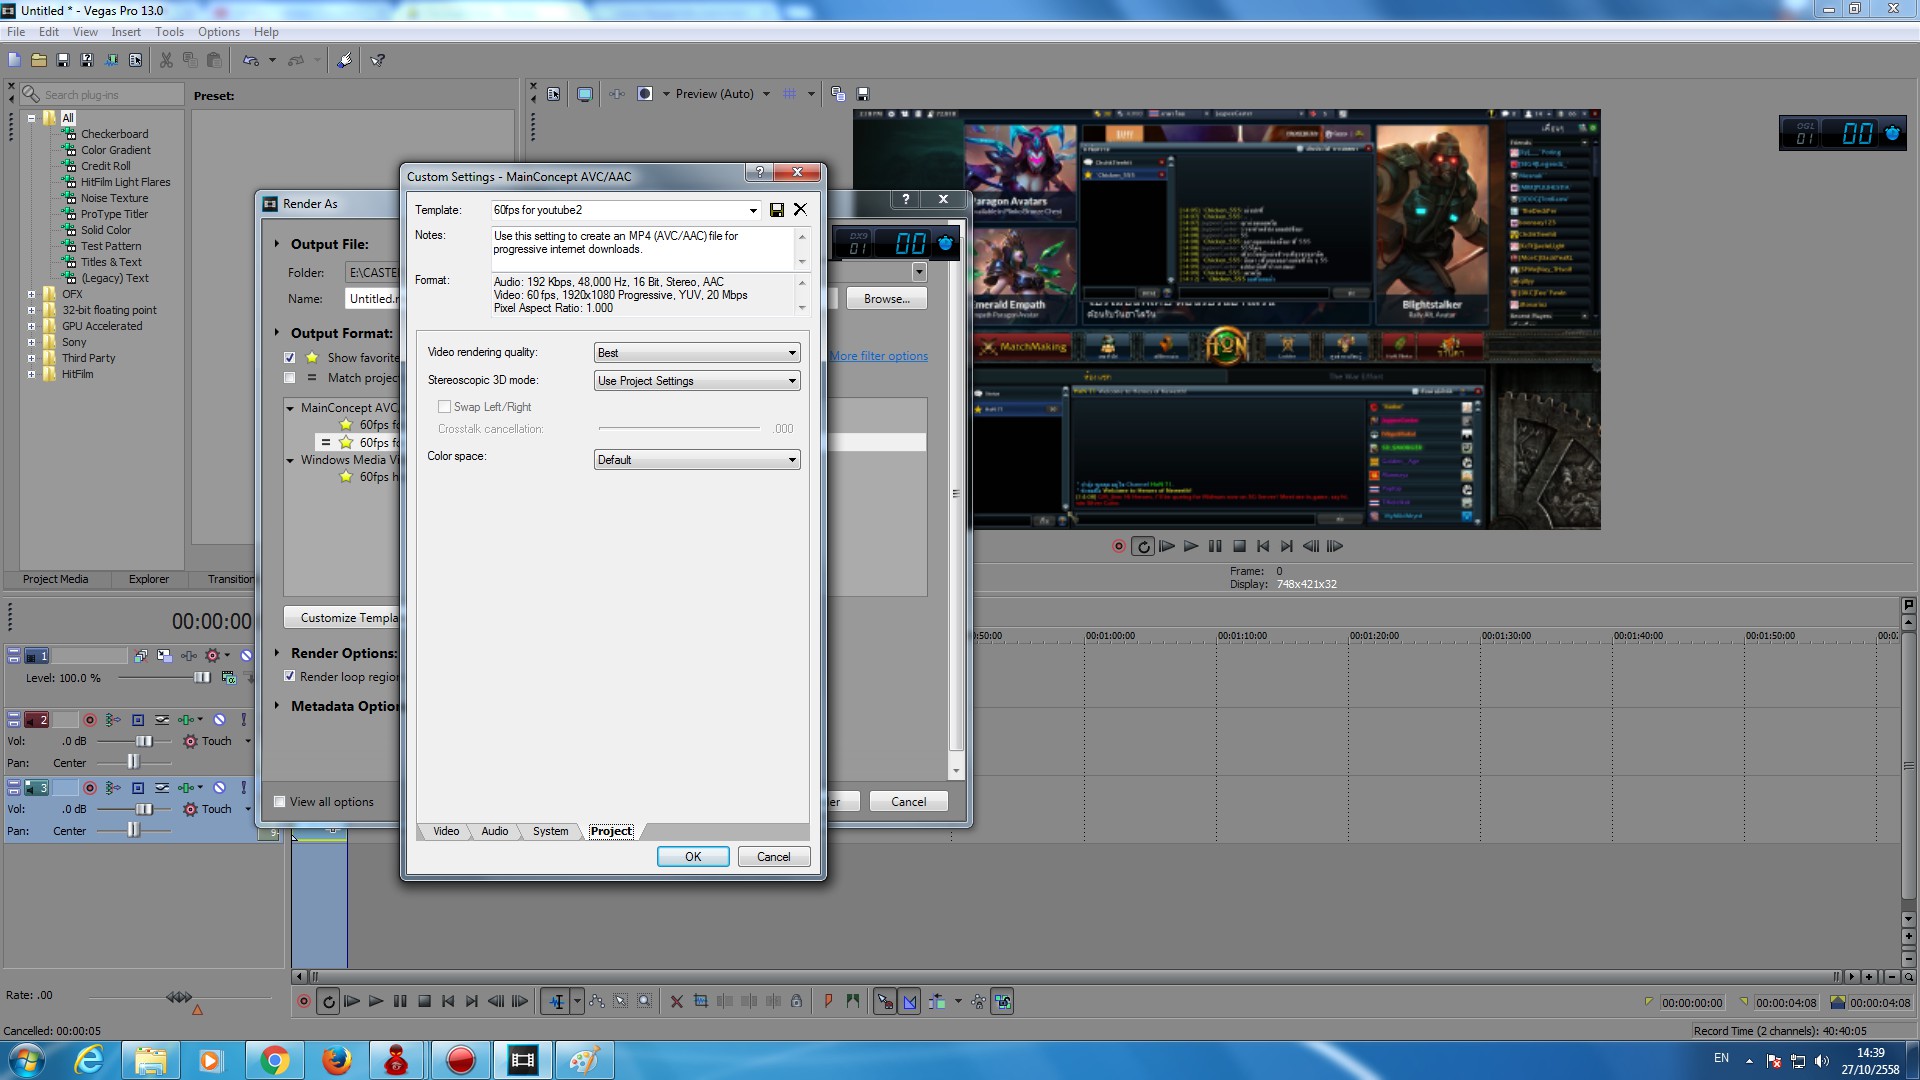Click the Play button in timeline transport bar
This screenshot has width=1920, height=1080.
[x=375, y=1001]
